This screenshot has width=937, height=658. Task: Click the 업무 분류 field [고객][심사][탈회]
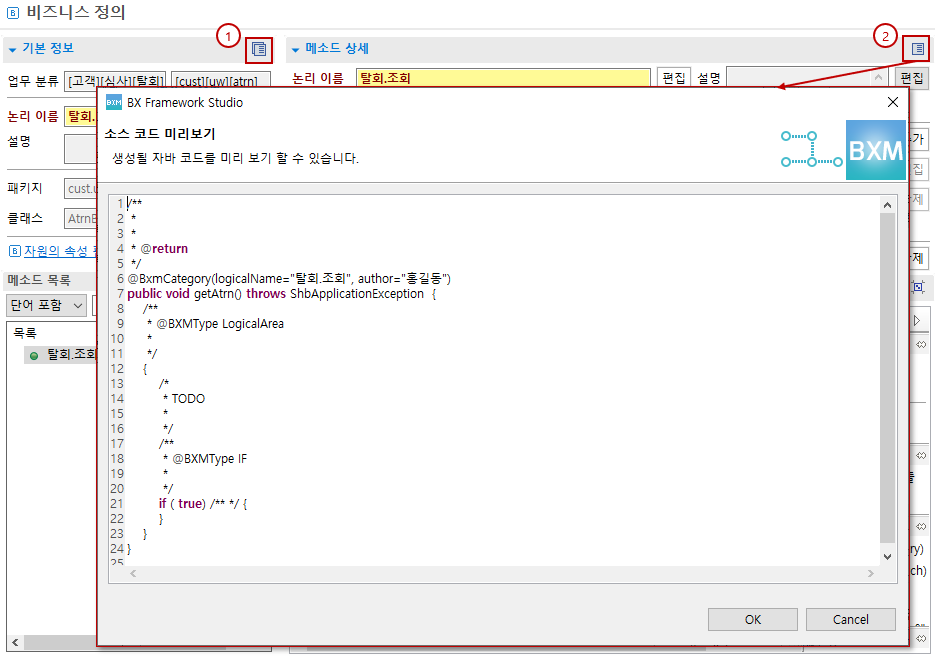pyautogui.click(x=115, y=80)
